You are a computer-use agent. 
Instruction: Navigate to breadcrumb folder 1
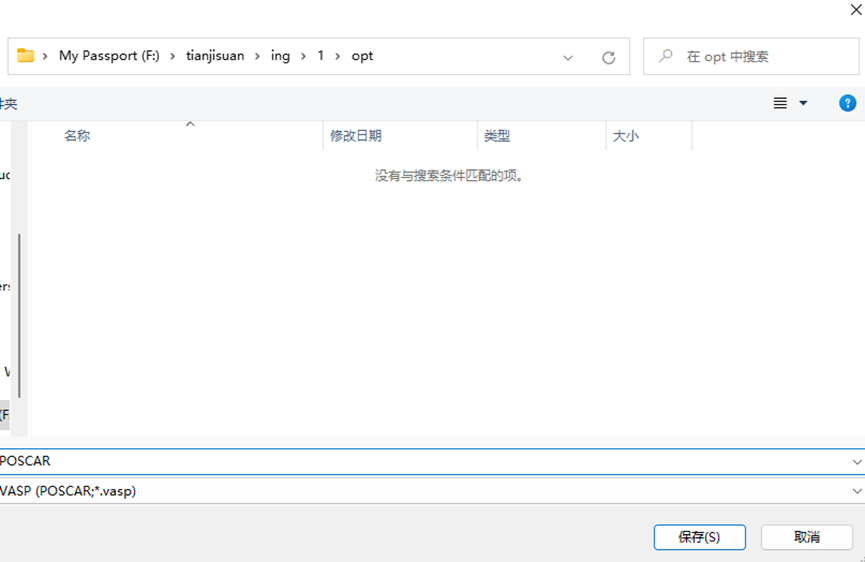(x=321, y=56)
